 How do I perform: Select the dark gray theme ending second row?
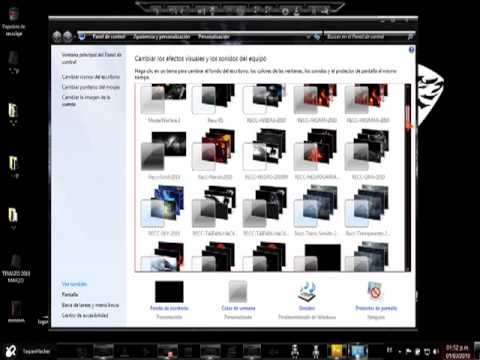[x=368, y=155]
